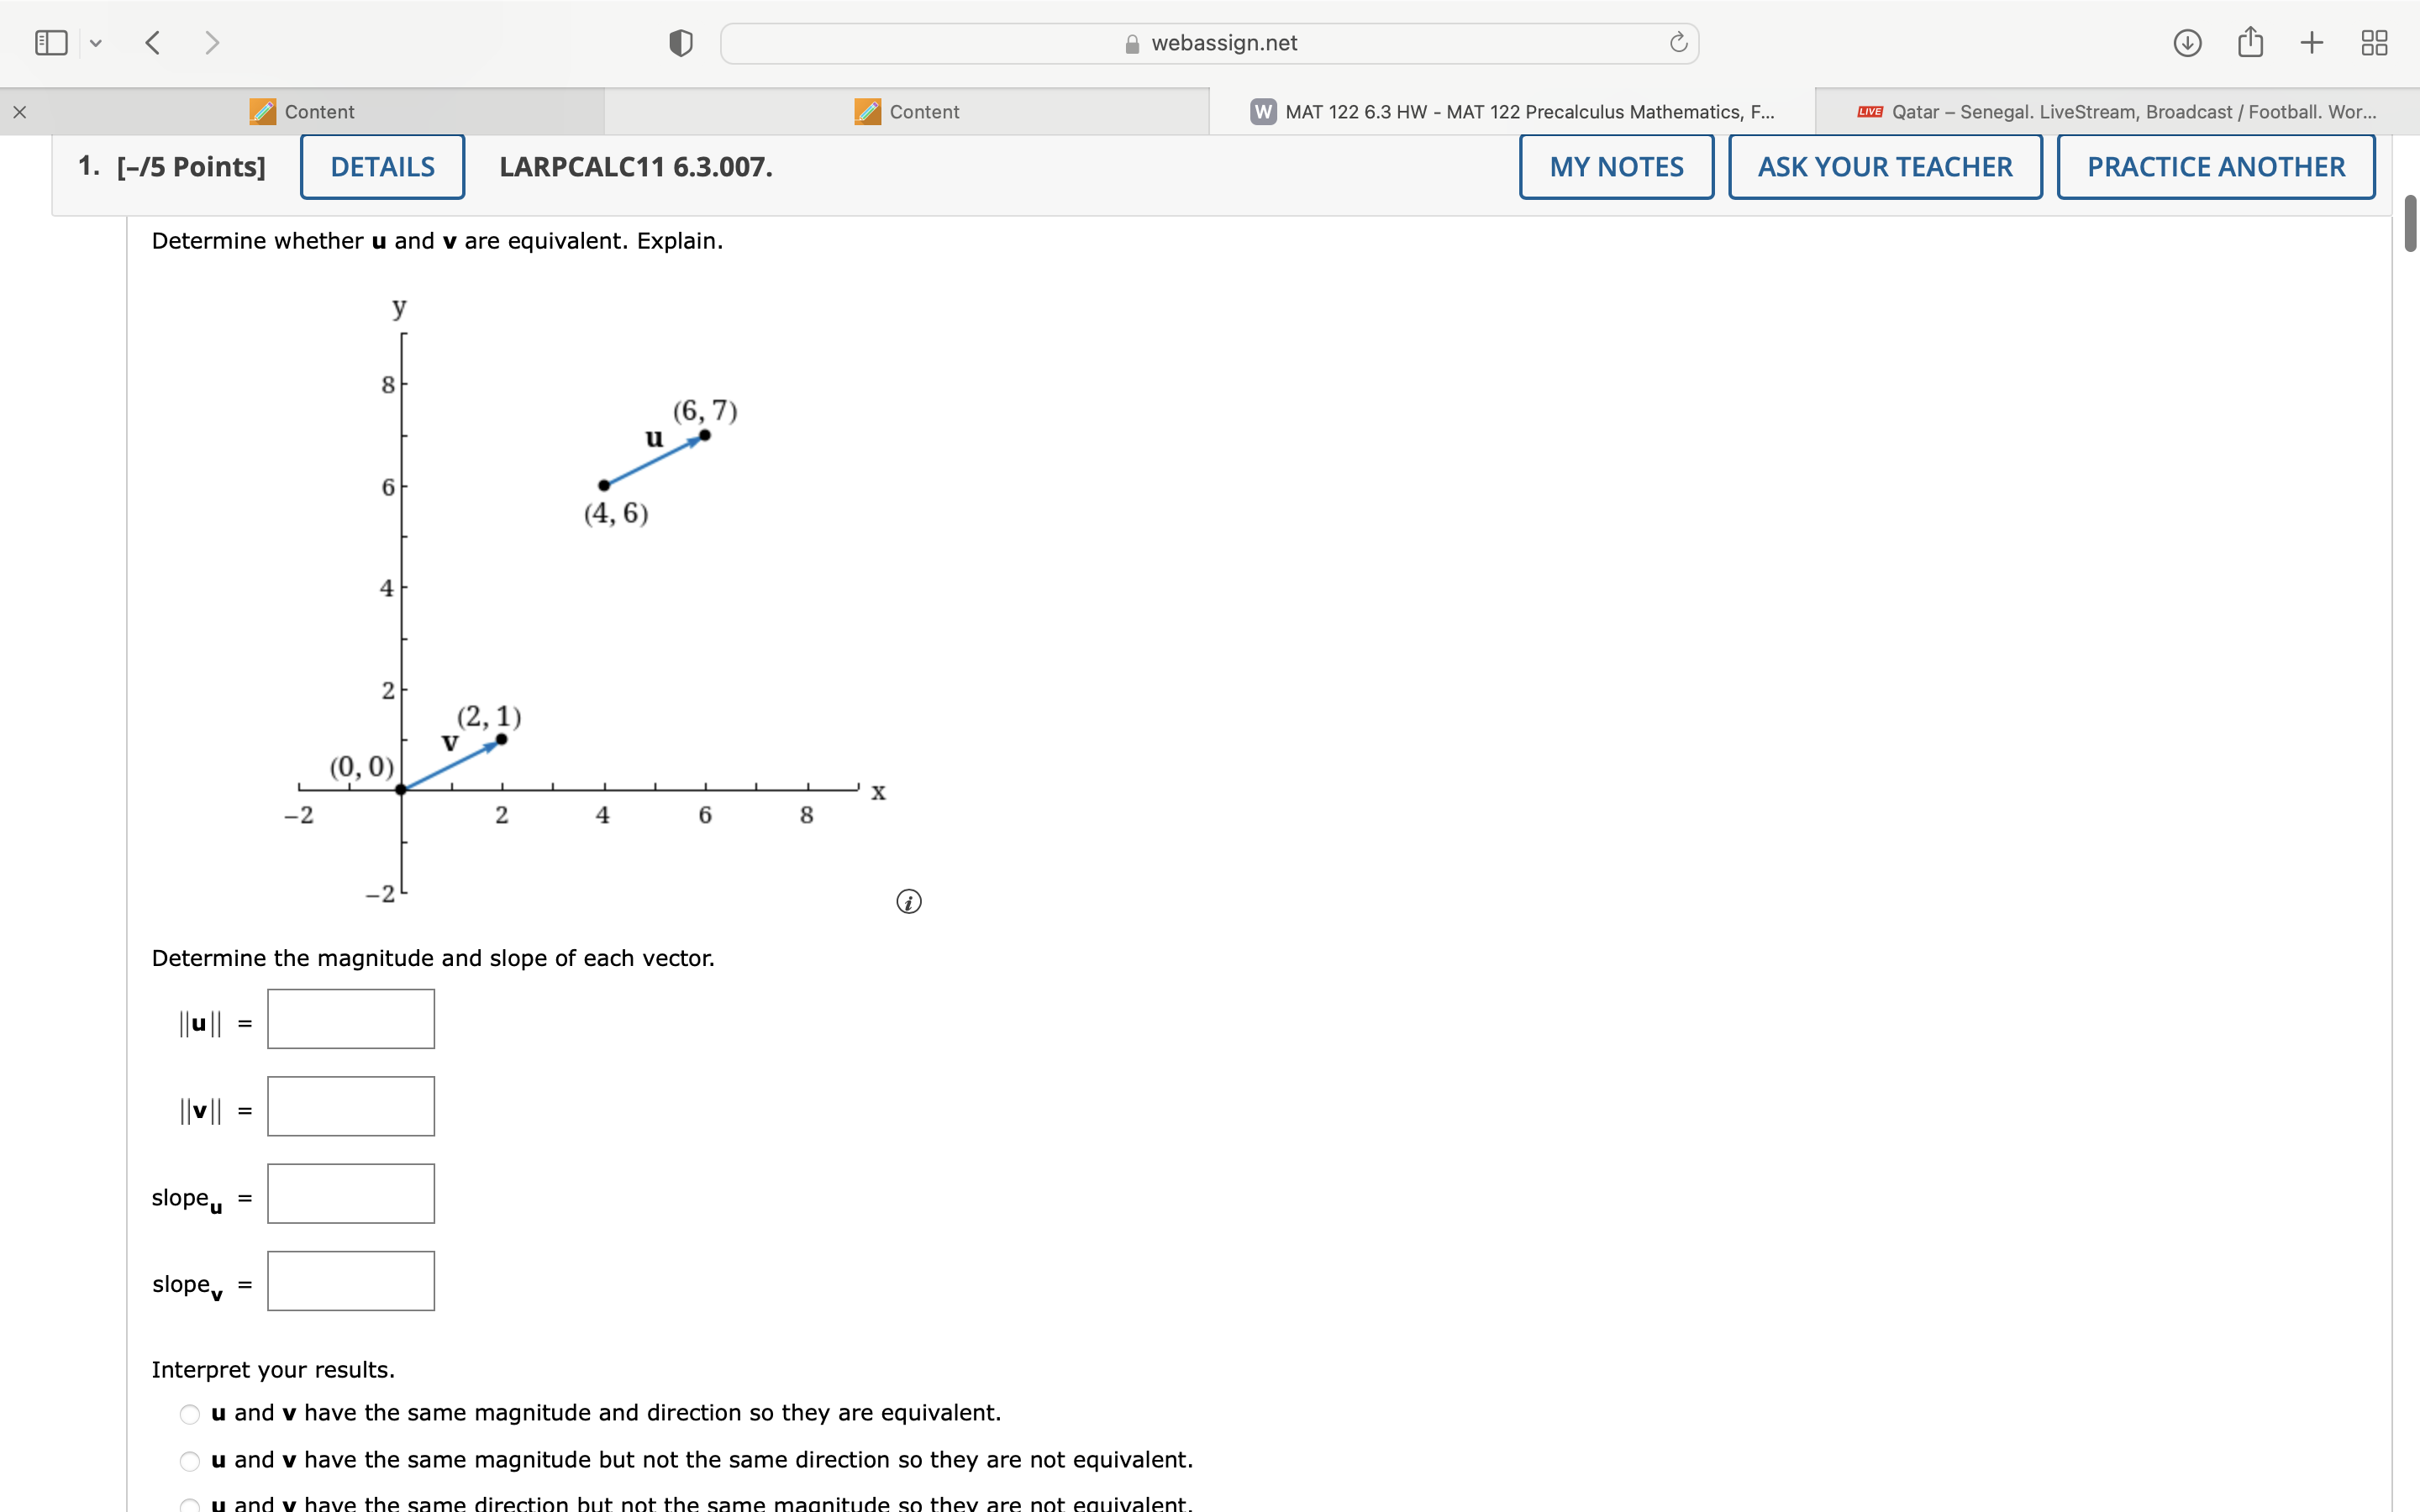Open a new tab with the plus icon

(x=2311, y=42)
